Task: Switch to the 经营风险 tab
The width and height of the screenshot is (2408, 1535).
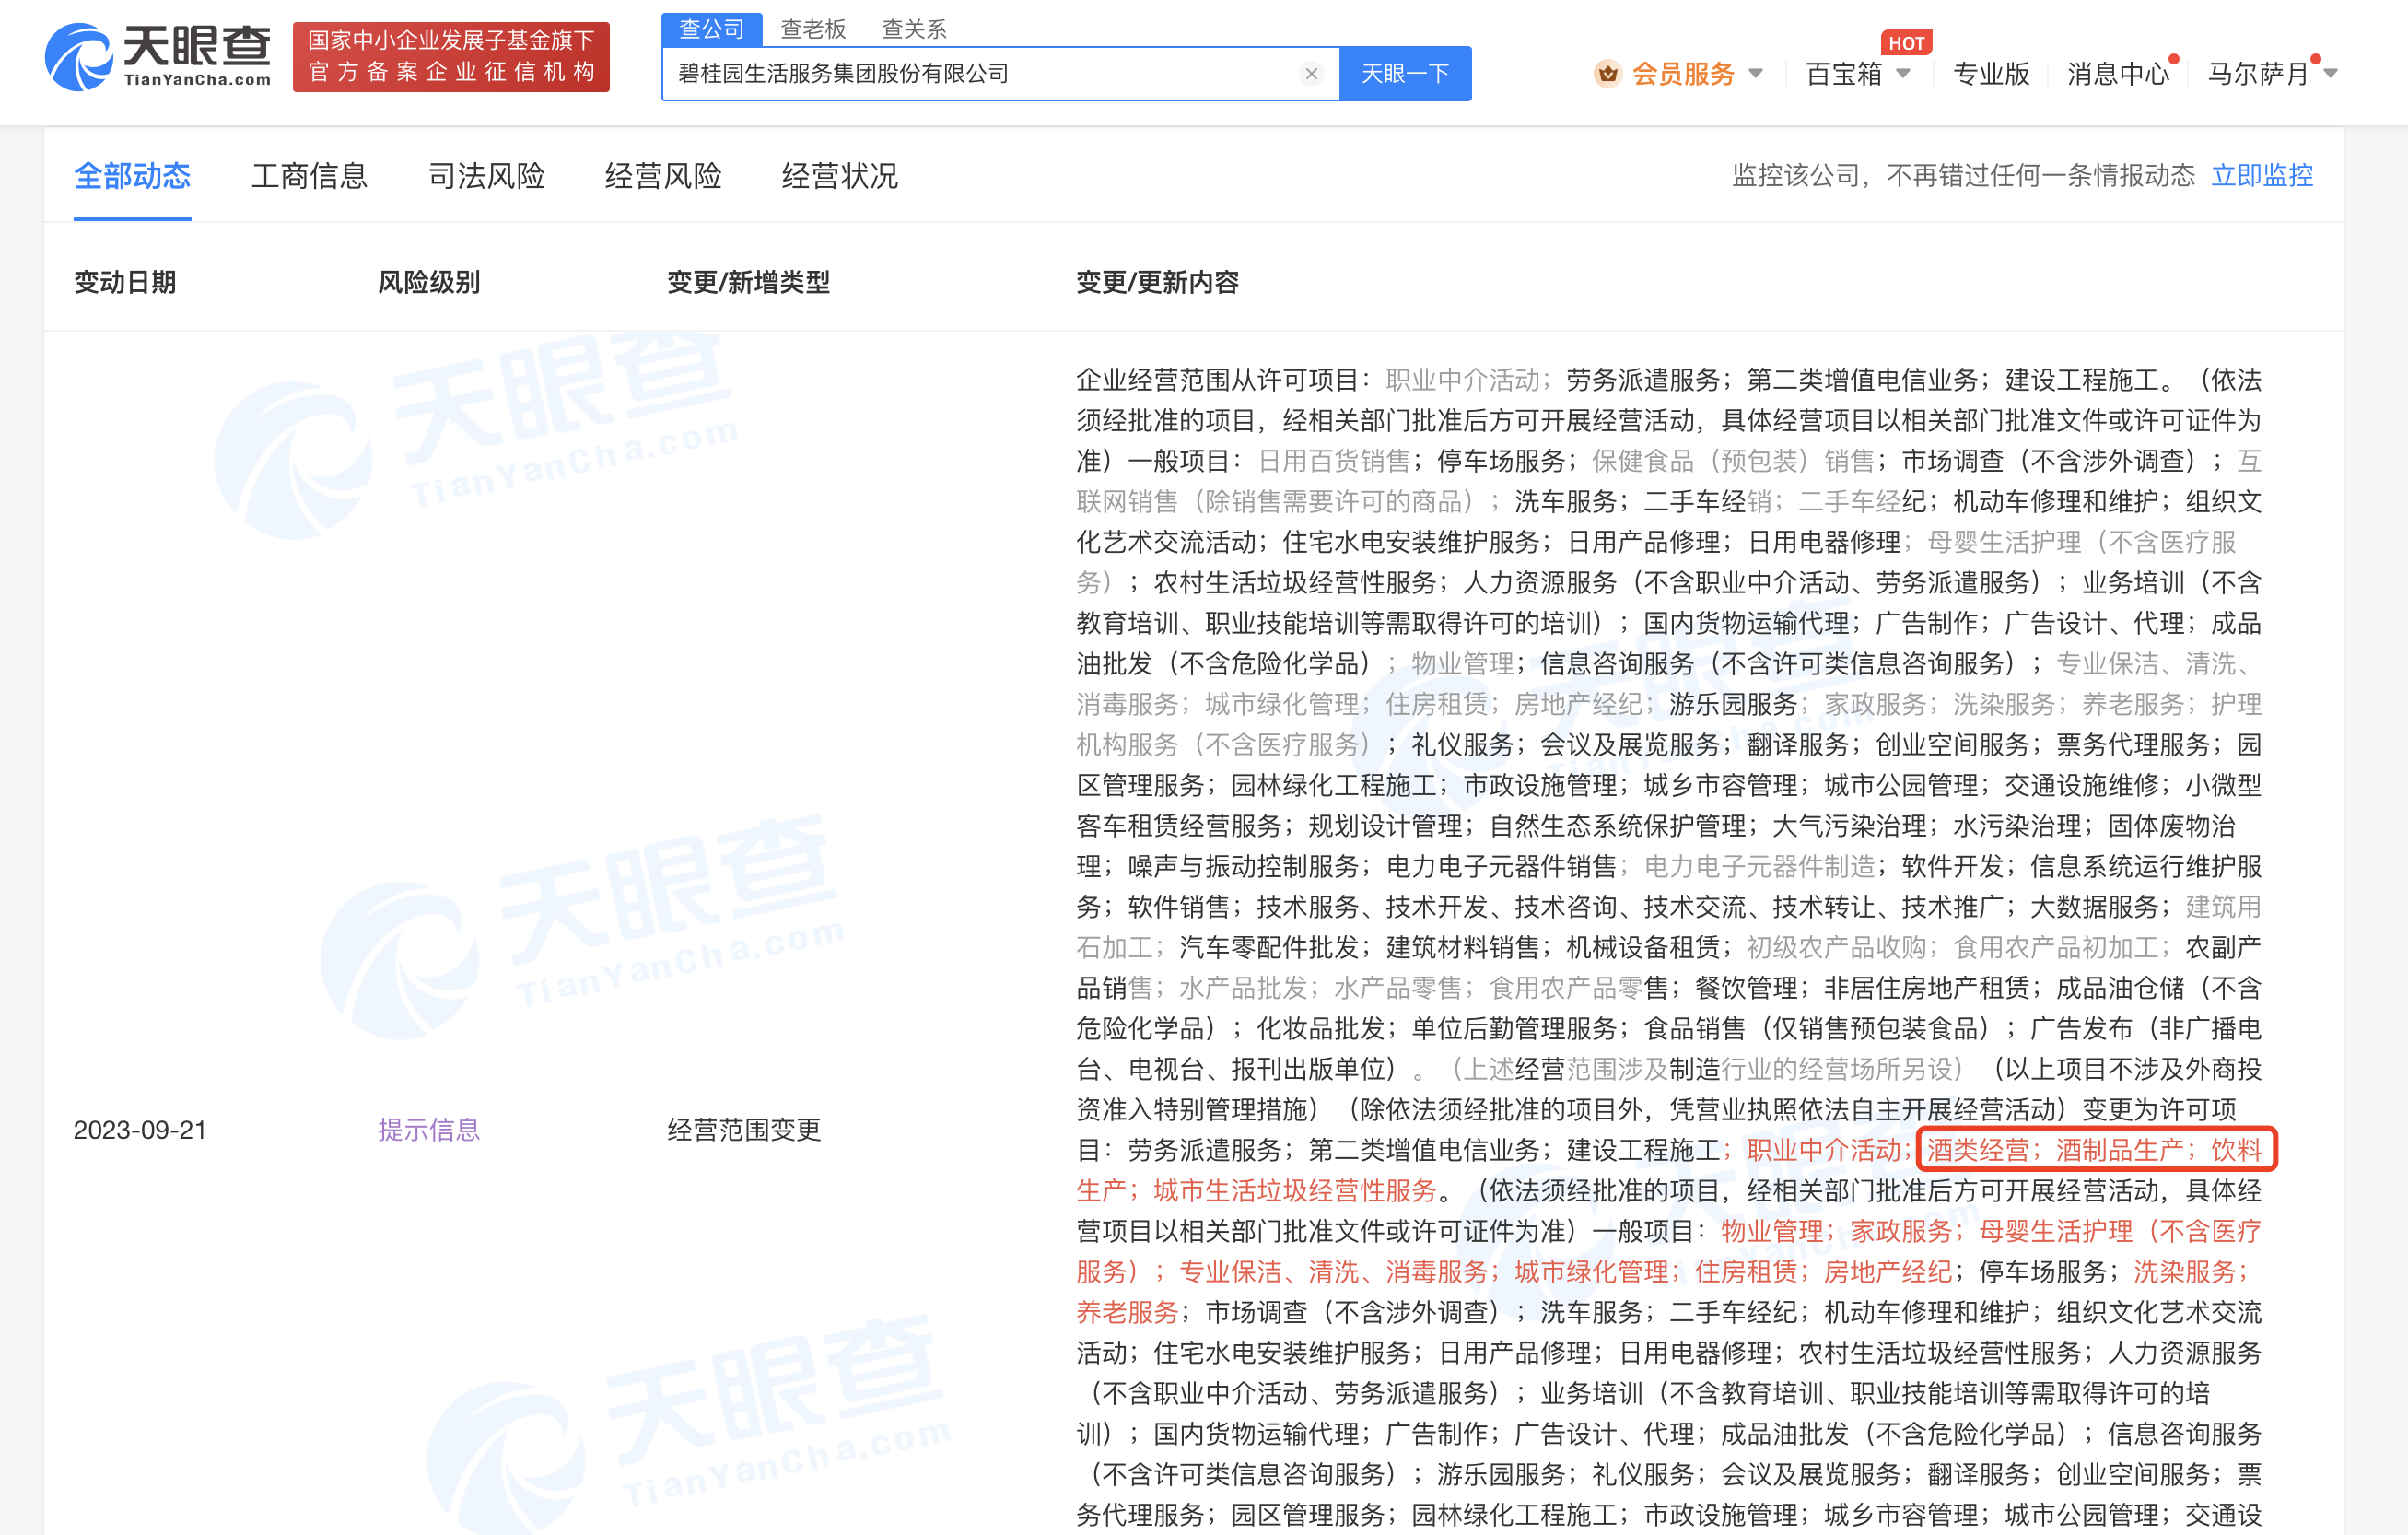Action: click(x=663, y=176)
